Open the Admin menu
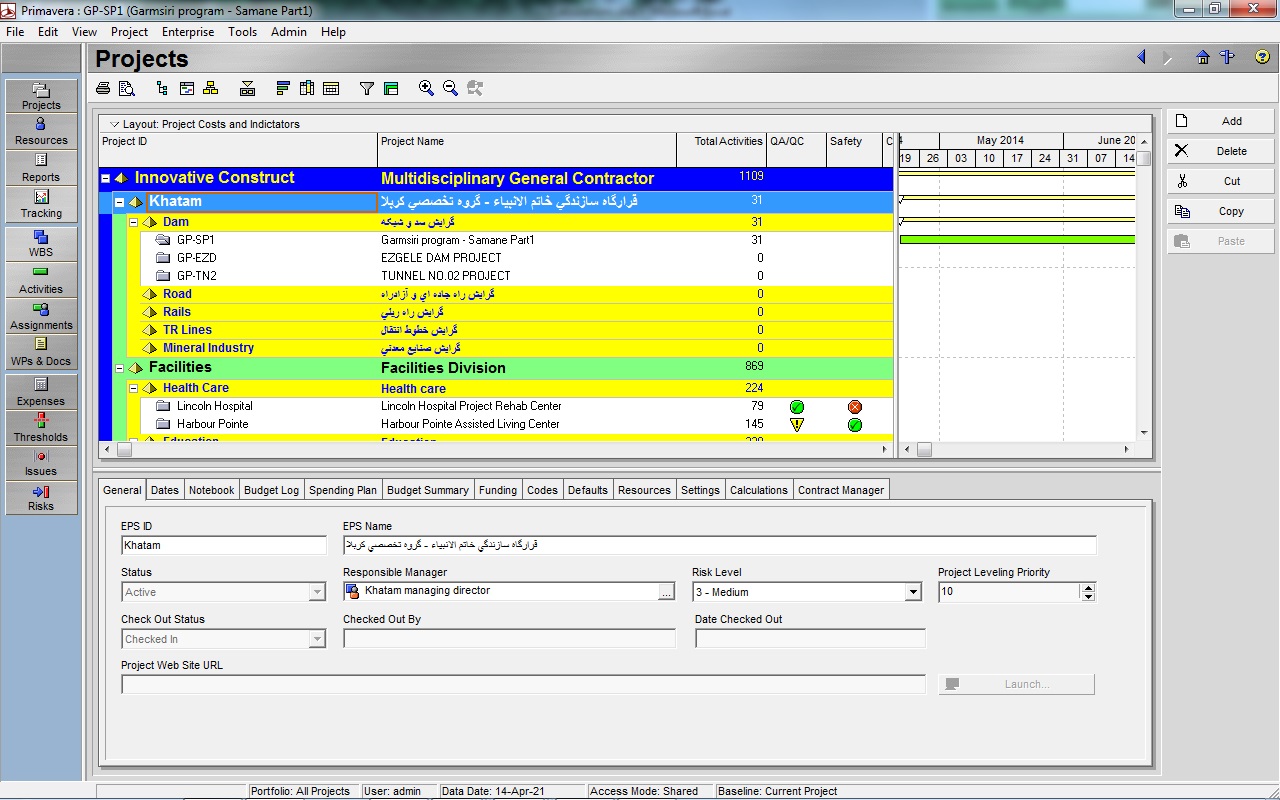 tap(289, 32)
